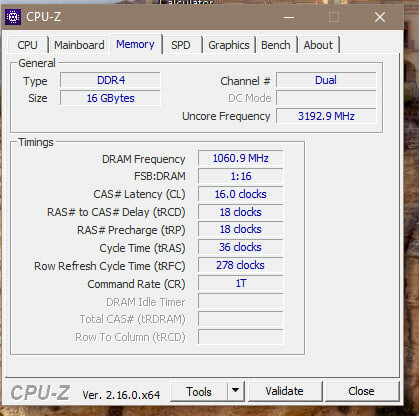Image resolution: width=419 pixels, height=416 pixels.
Task: Click the 16.0 clocks CAS latency value
Action: (x=240, y=194)
